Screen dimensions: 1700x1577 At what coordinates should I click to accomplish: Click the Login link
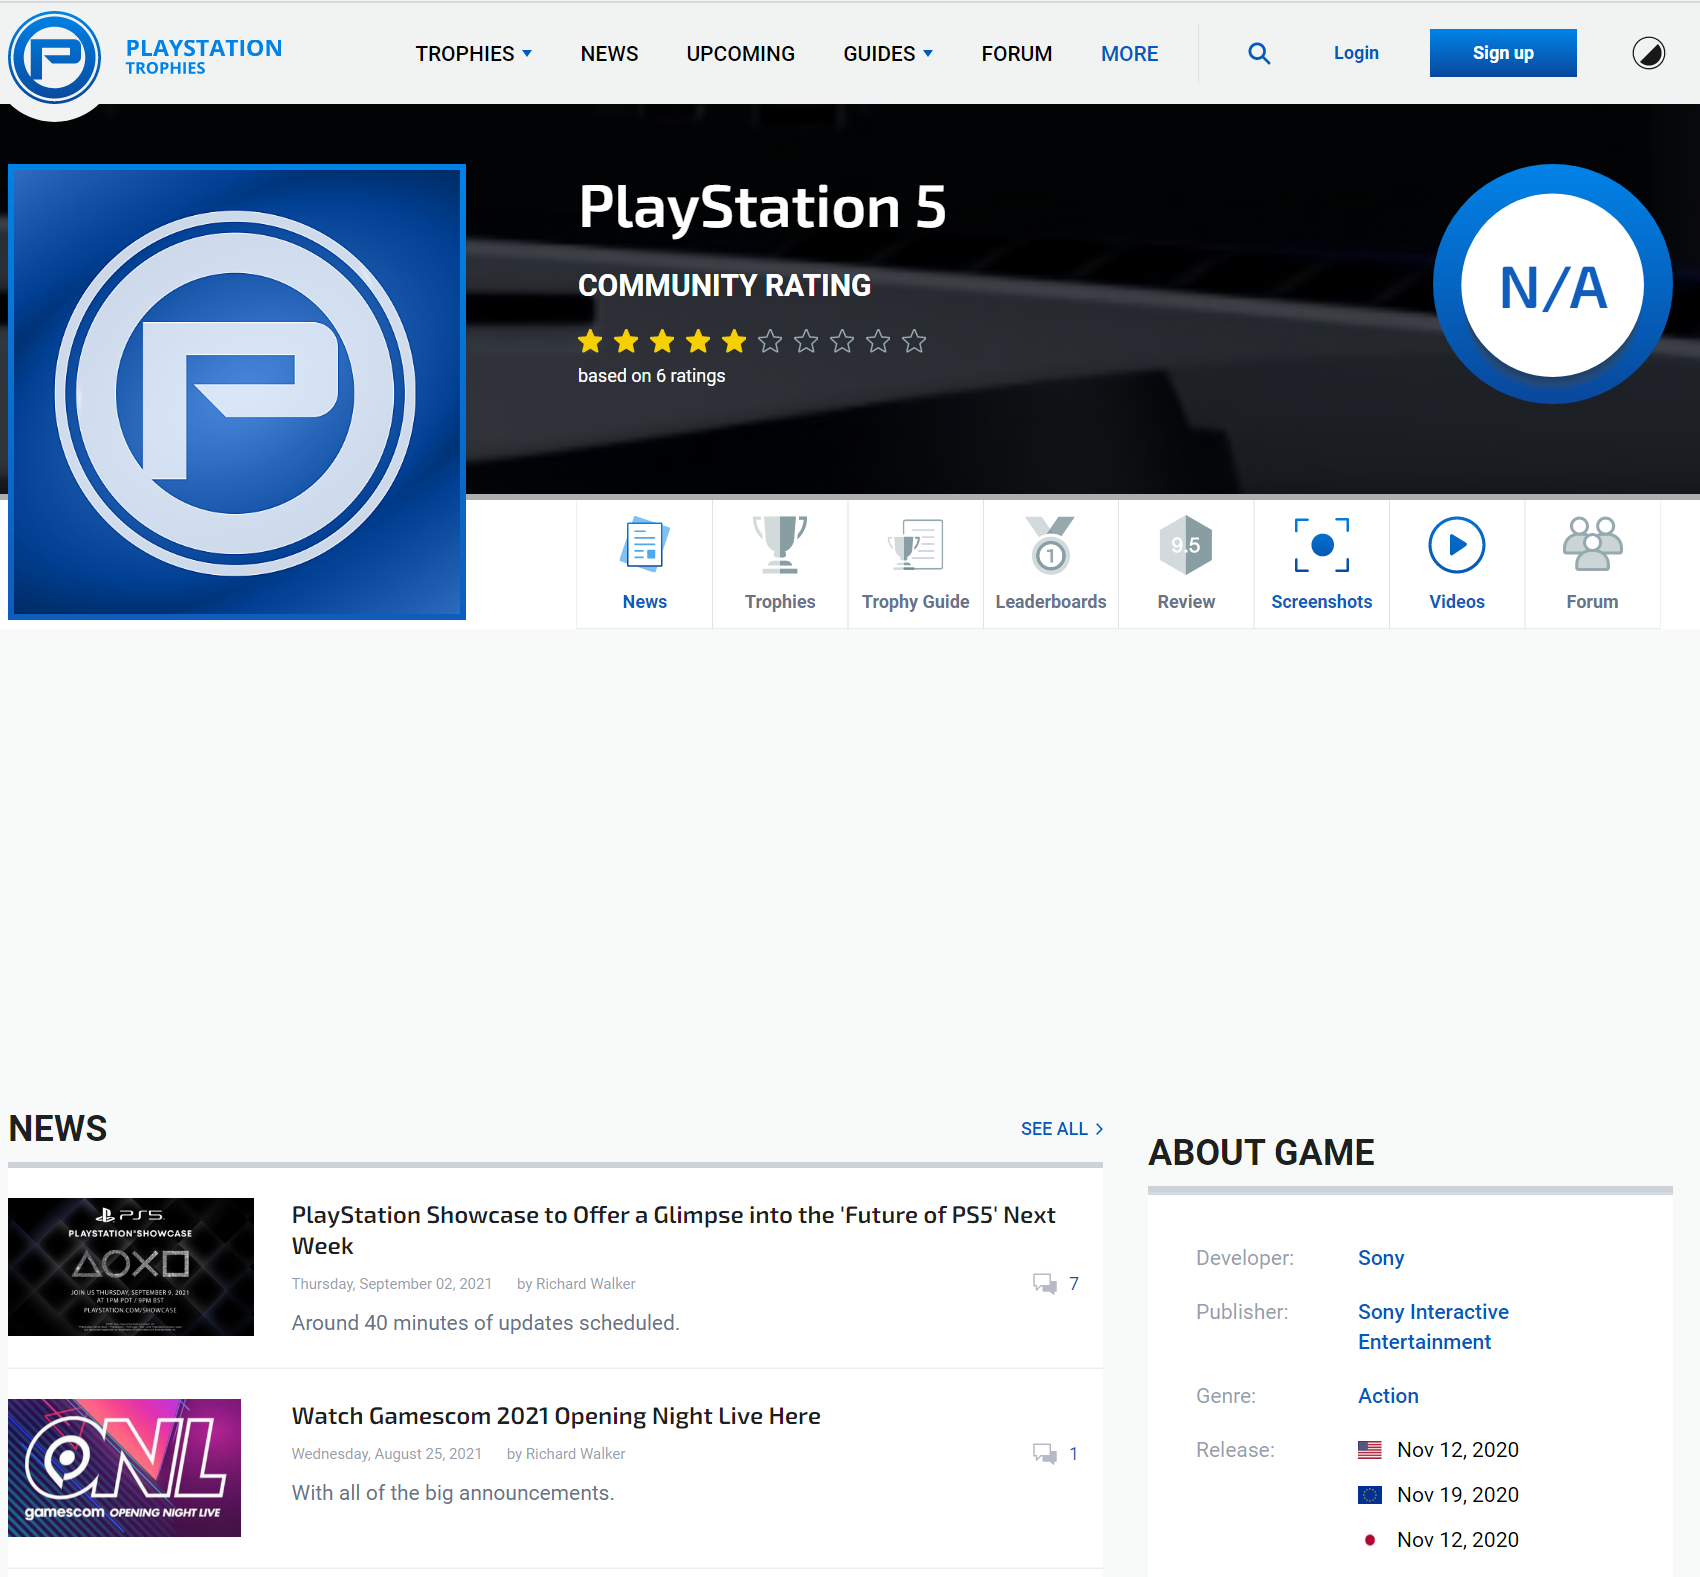1356,53
